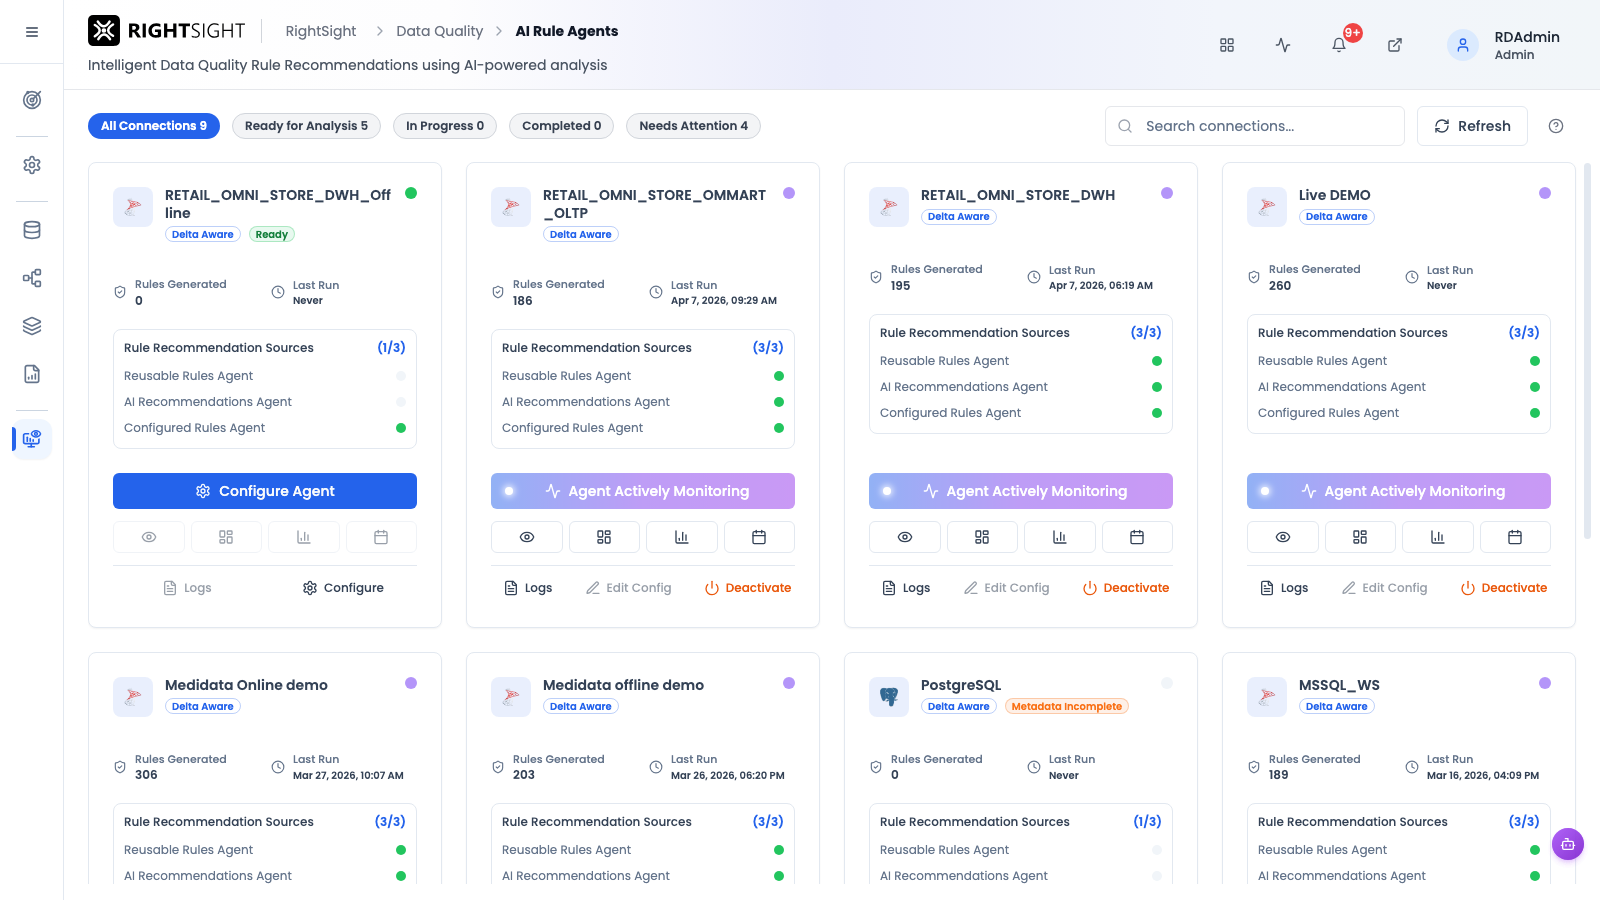Go to Data Quality breadcrumb
The width and height of the screenshot is (1600, 900).
coord(439,31)
